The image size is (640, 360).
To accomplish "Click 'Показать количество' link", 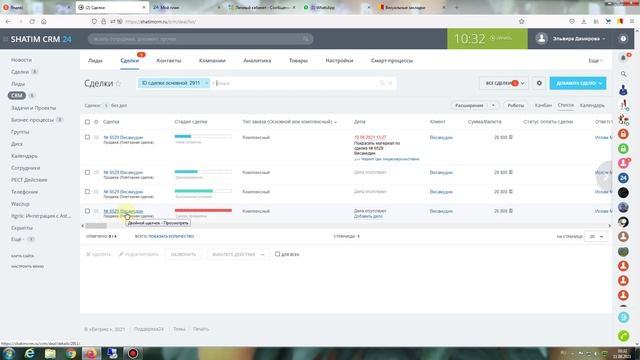I will [x=171, y=236].
